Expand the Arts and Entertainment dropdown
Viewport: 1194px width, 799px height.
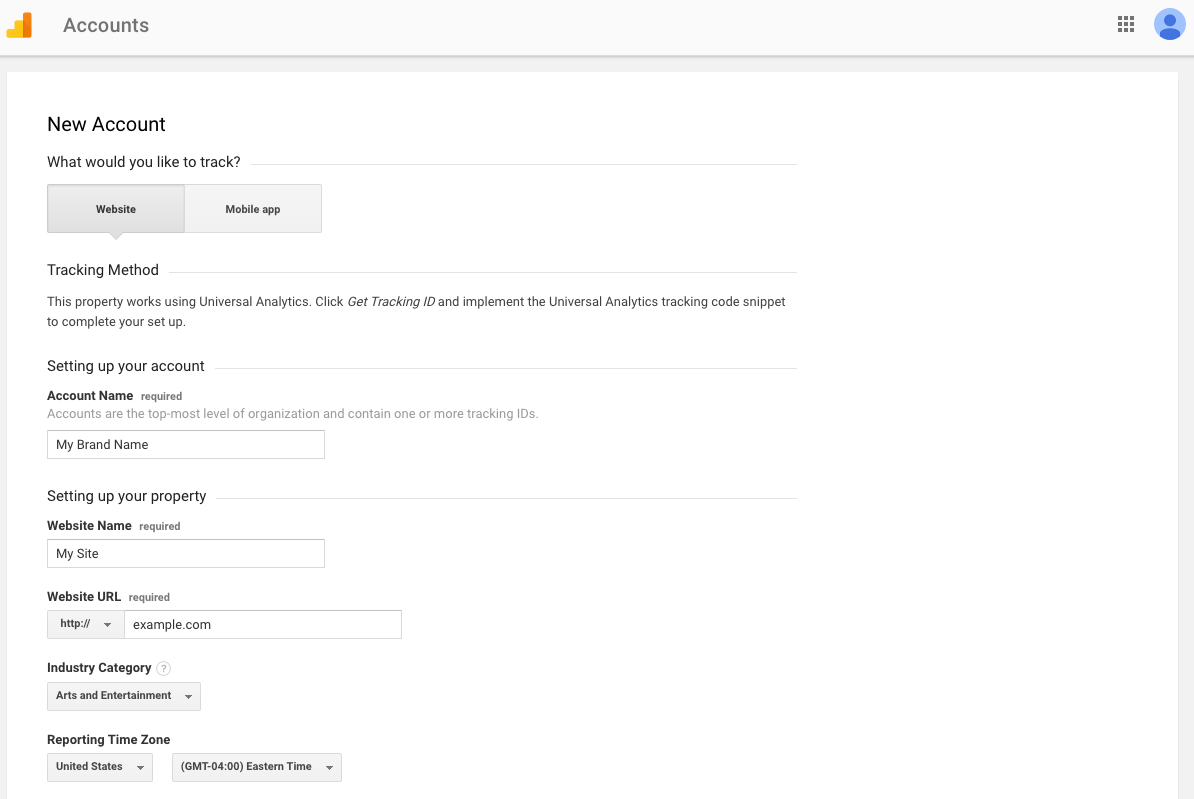pyautogui.click(x=124, y=696)
